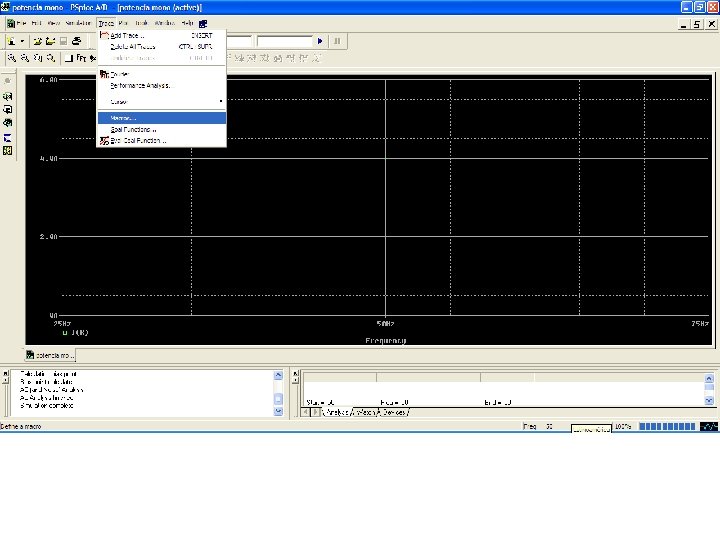Click the open file folder icon
The width and height of the screenshot is (720, 540).
tap(37, 41)
